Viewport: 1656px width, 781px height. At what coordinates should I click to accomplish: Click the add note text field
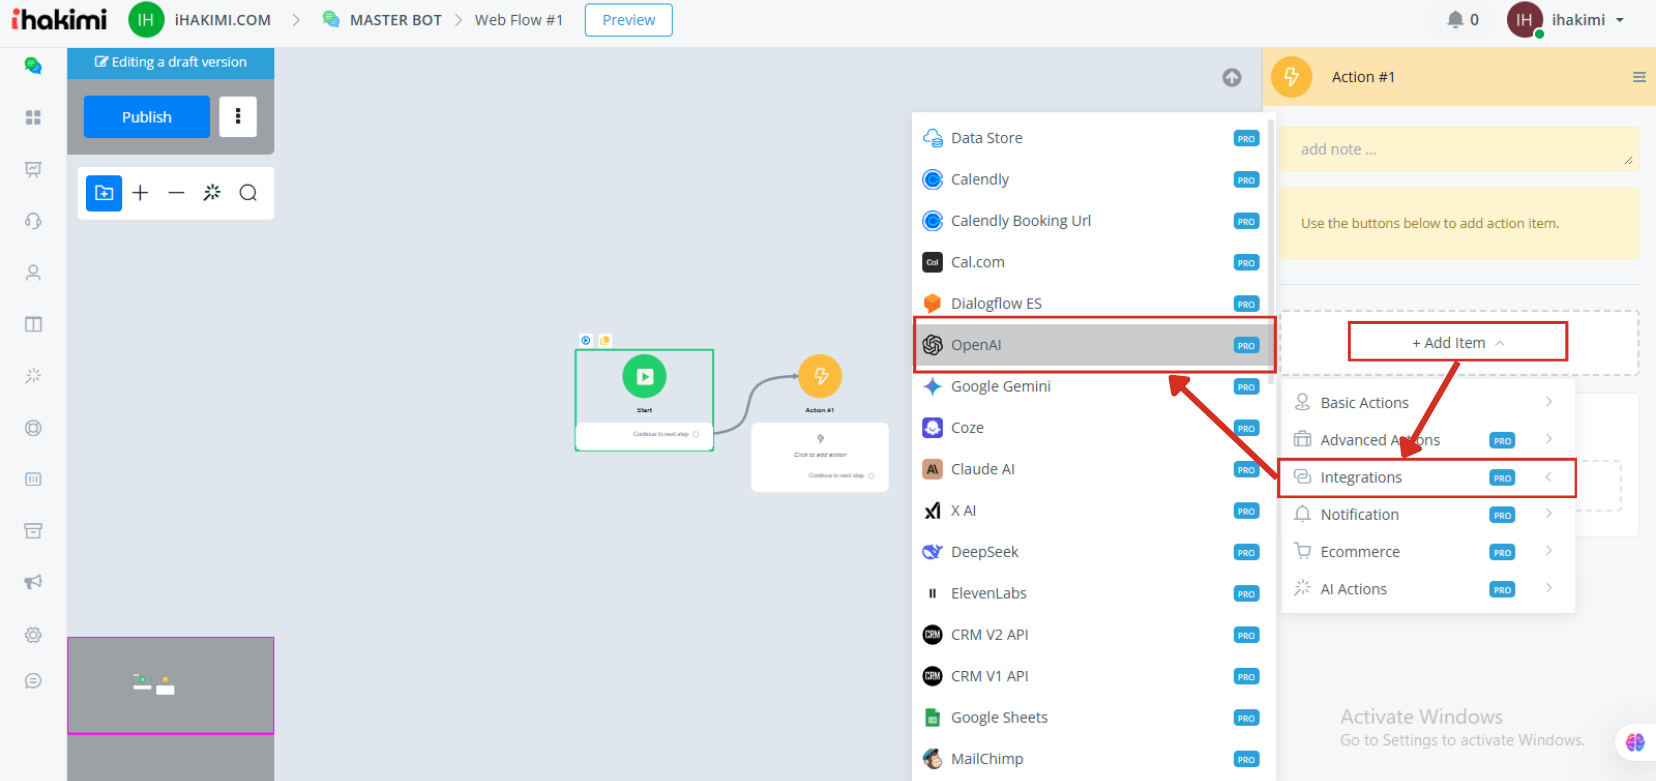click(x=1458, y=149)
